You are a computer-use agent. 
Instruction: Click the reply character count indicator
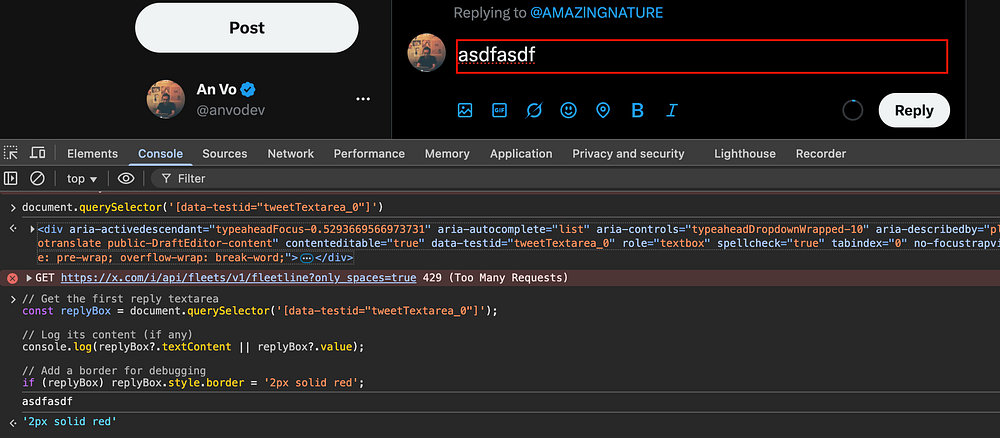point(852,111)
